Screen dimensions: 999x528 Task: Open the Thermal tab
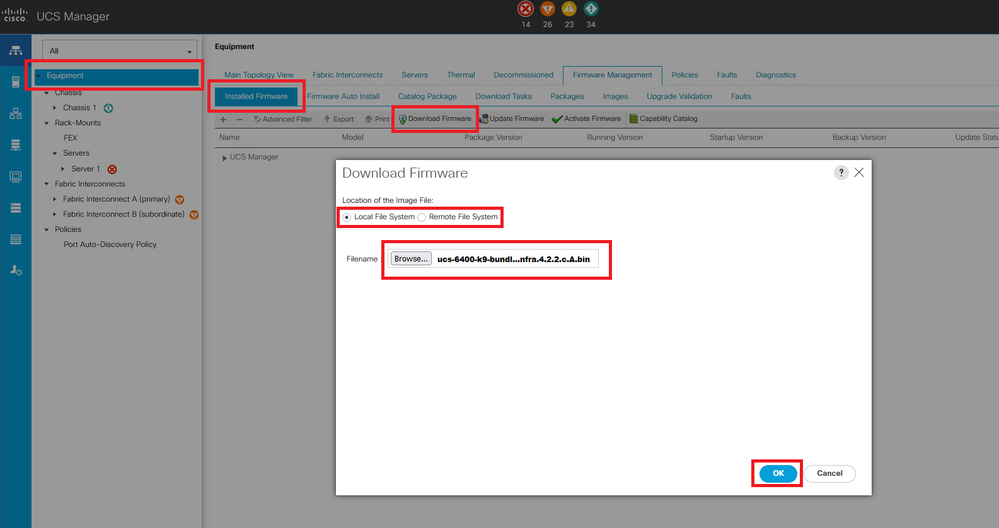tap(461, 75)
